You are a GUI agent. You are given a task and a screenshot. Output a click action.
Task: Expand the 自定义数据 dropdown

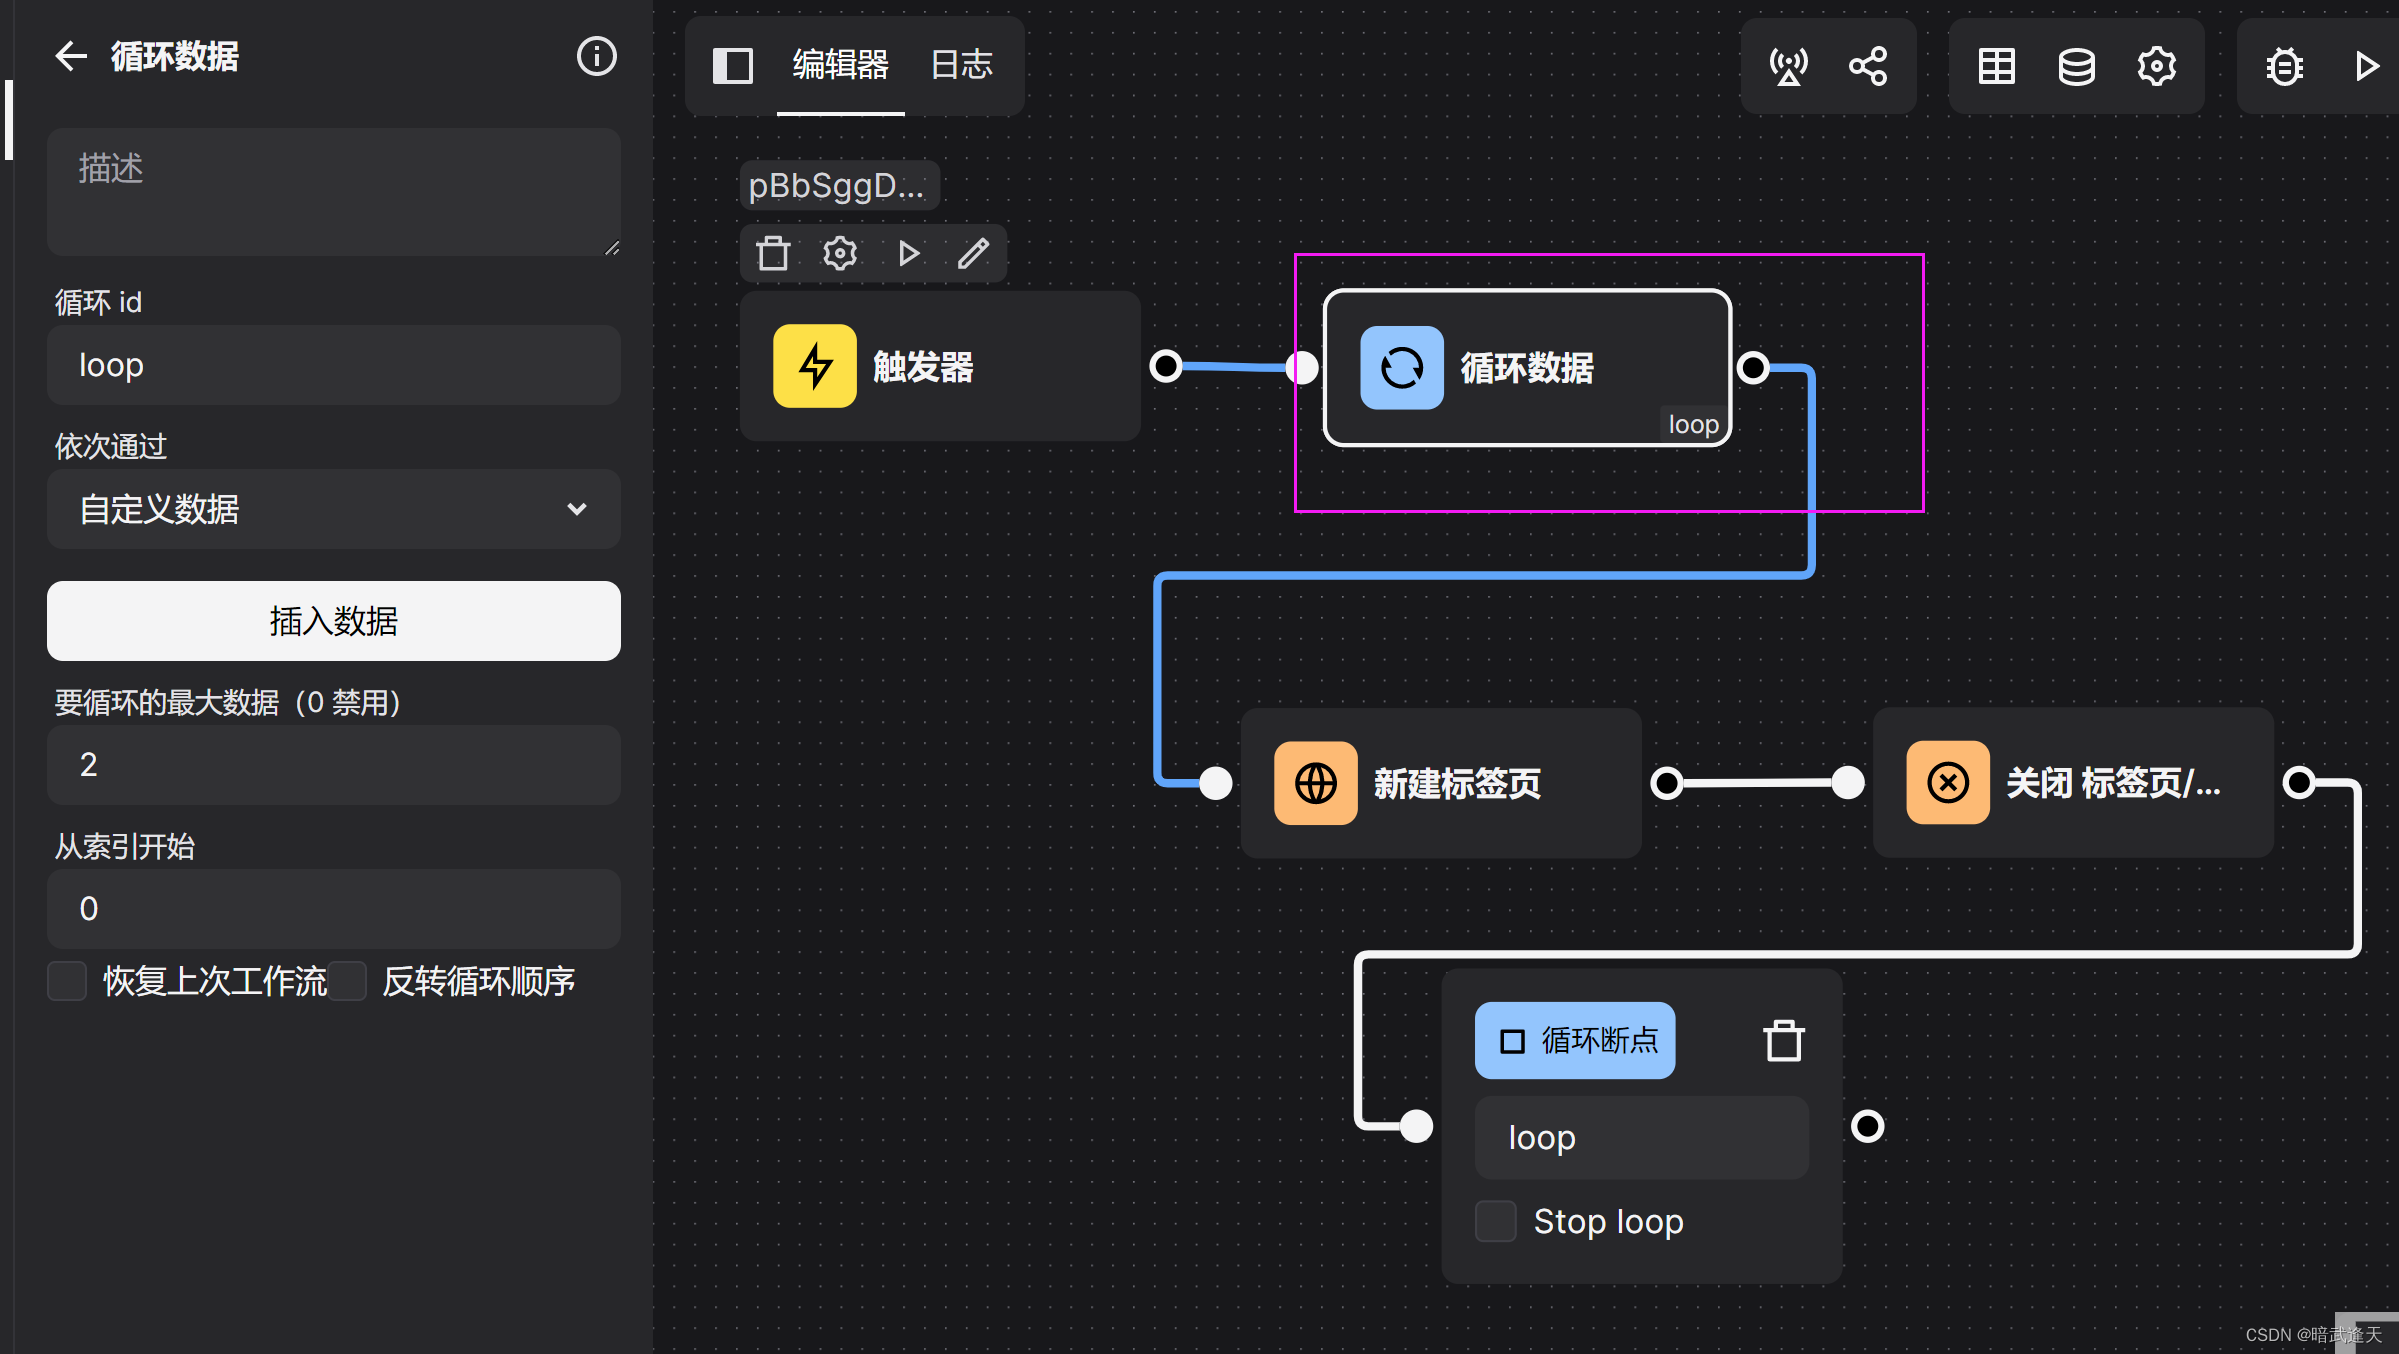(x=333, y=509)
